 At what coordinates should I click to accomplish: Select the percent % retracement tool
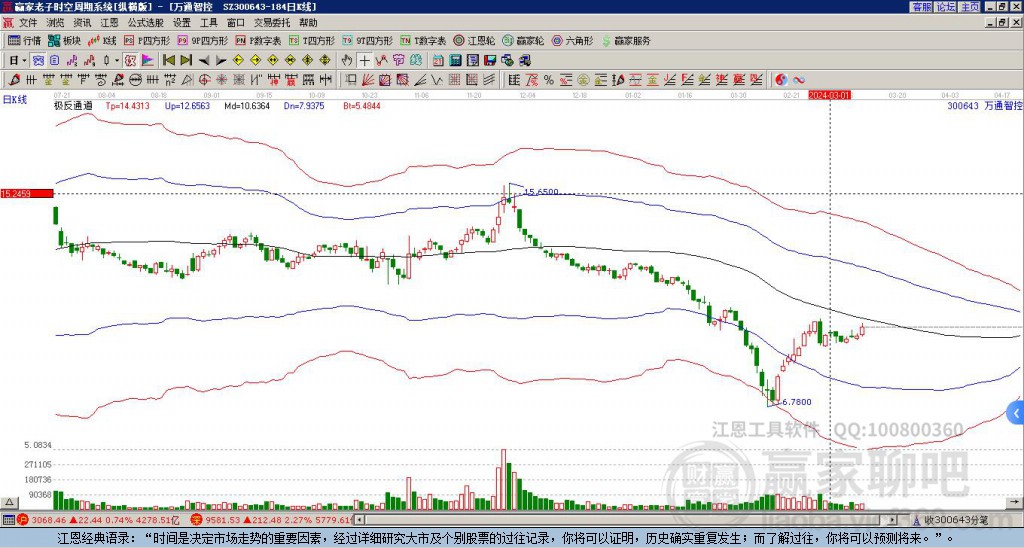coord(549,80)
